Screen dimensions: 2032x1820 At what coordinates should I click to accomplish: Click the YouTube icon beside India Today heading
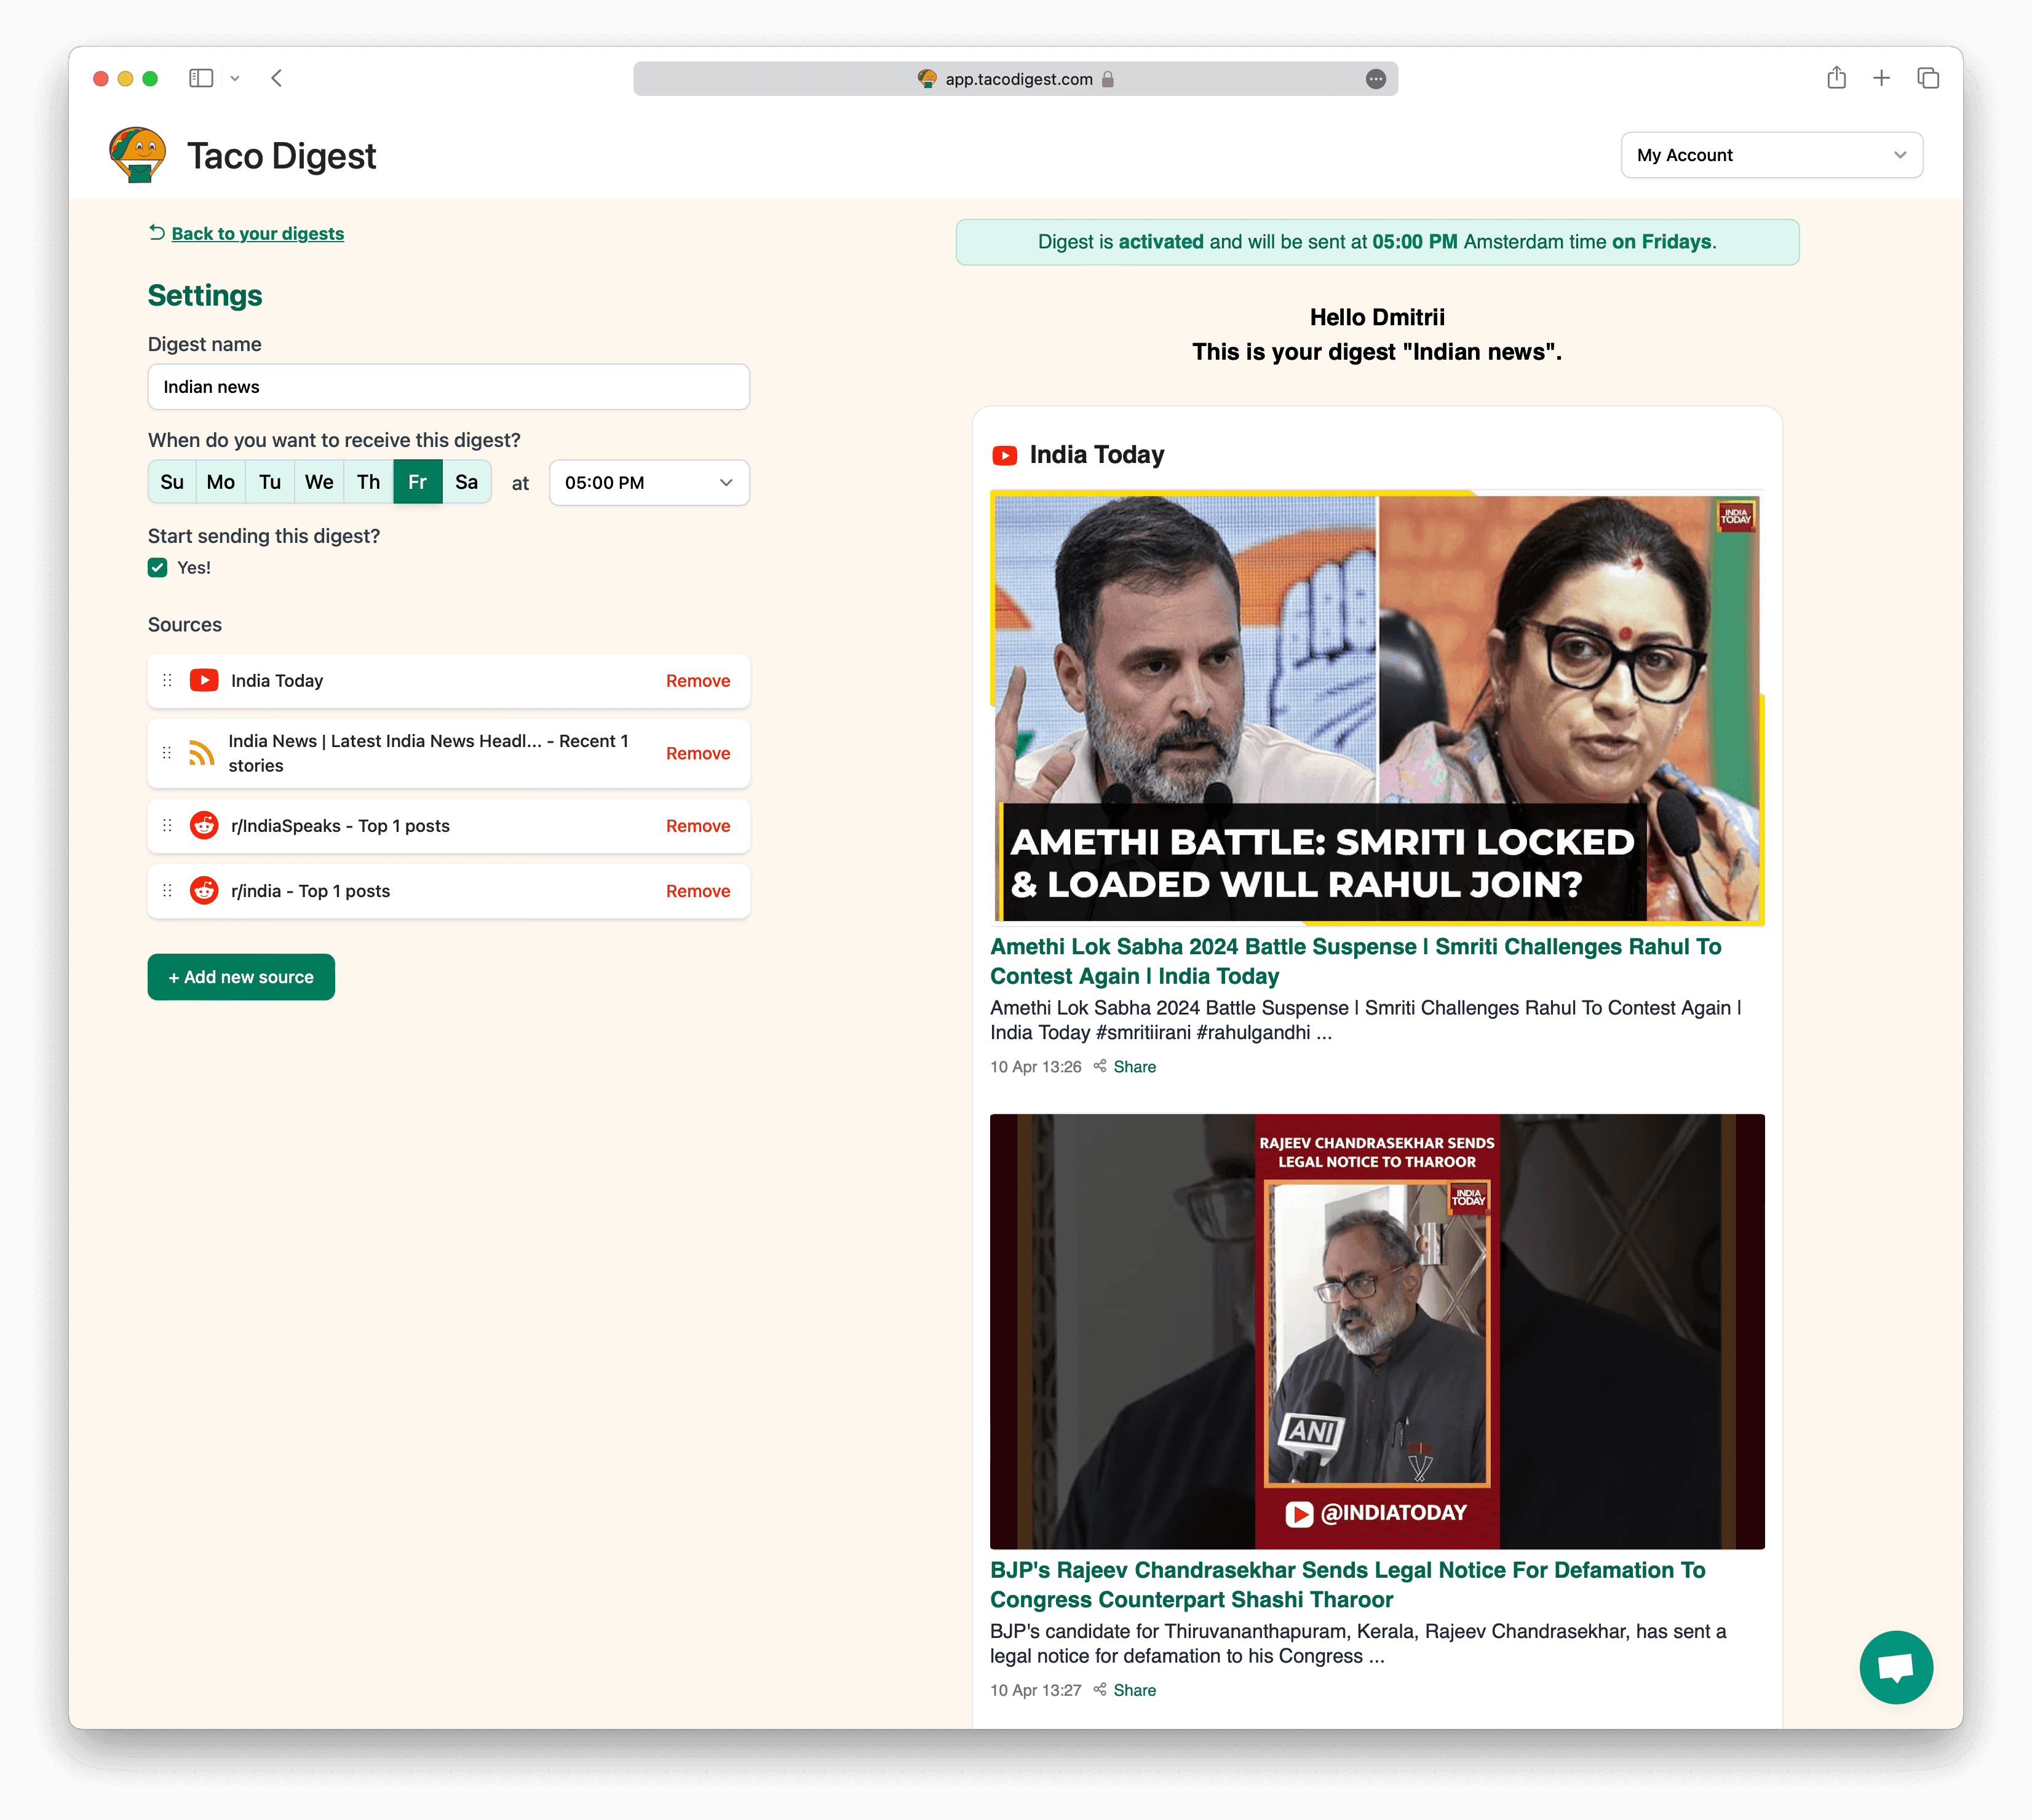[x=1004, y=456]
